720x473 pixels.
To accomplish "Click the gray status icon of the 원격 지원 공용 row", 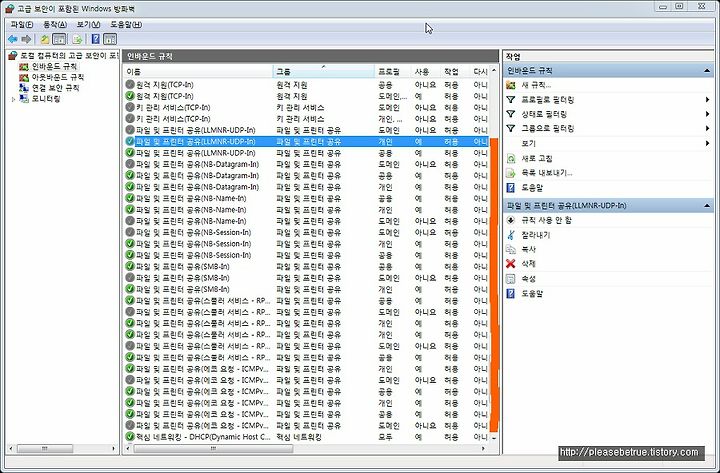I will tap(130, 84).
